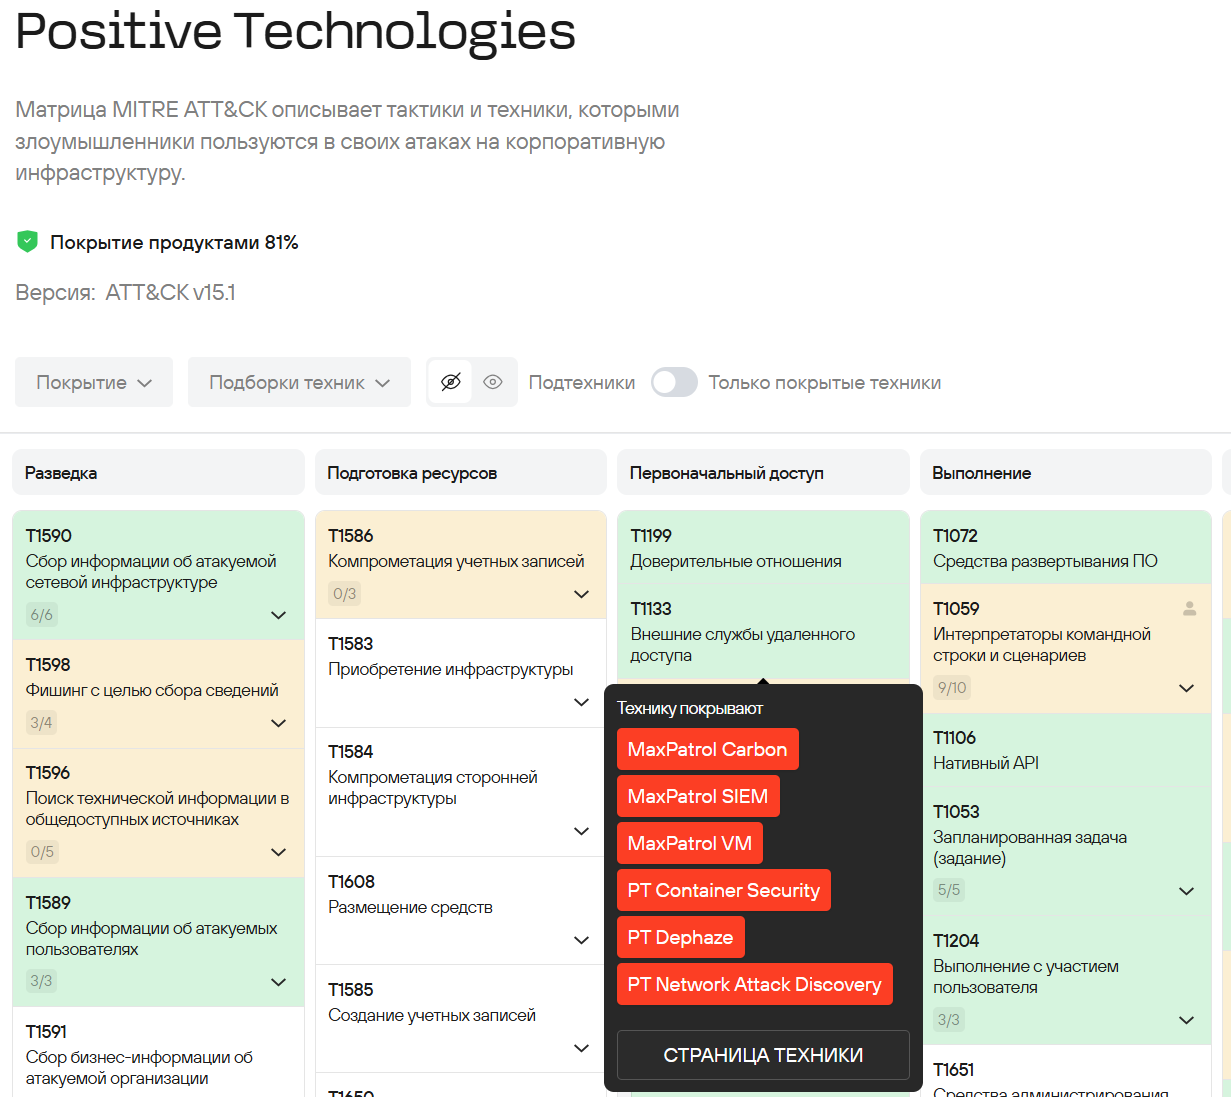Image resolution: width=1231 pixels, height=1097 pixels.
Task: Click 'Покрытие продуктами 81%' text
Action: pos(174,243)
